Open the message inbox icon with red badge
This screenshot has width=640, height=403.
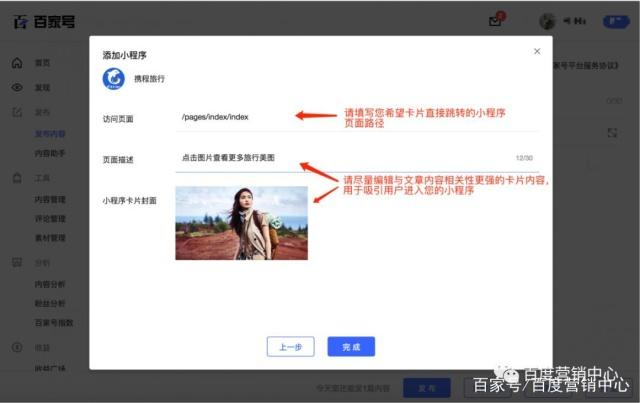[x=495, y=21]
